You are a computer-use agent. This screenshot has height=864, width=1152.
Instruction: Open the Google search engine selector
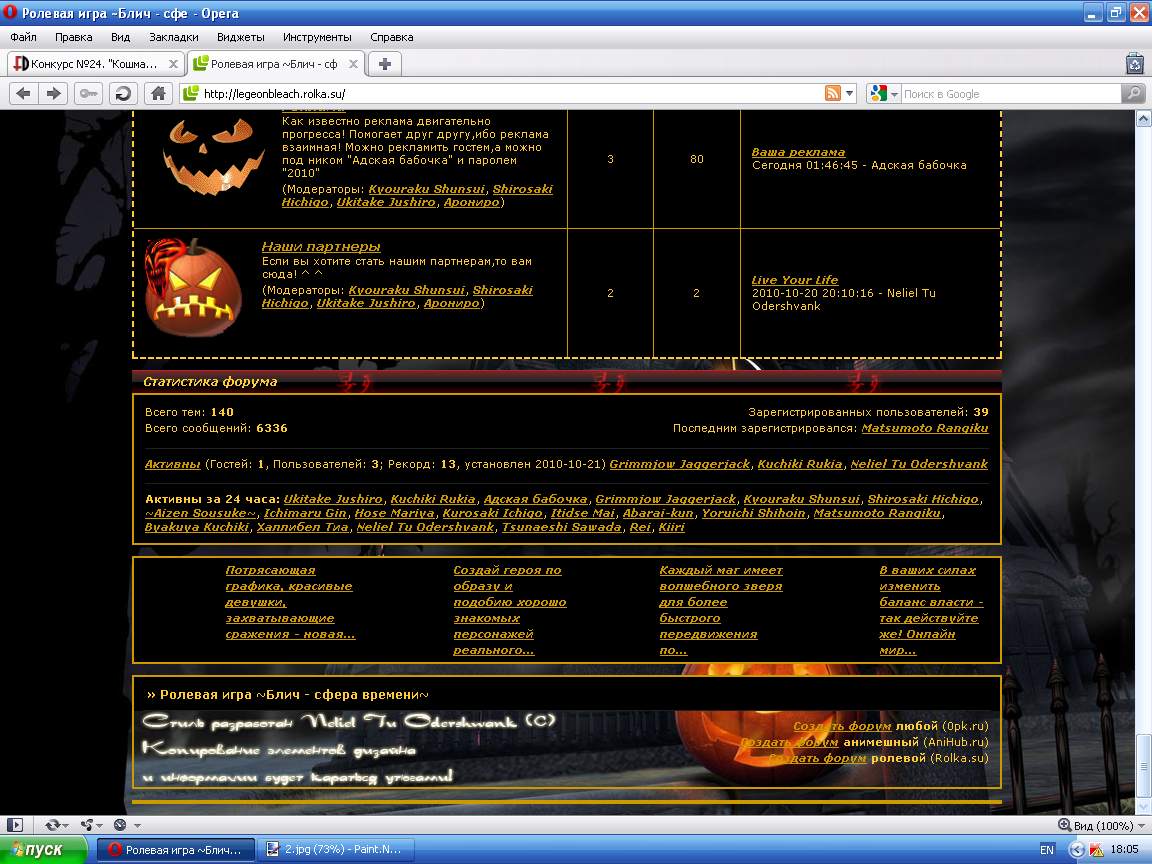point(884,93)
